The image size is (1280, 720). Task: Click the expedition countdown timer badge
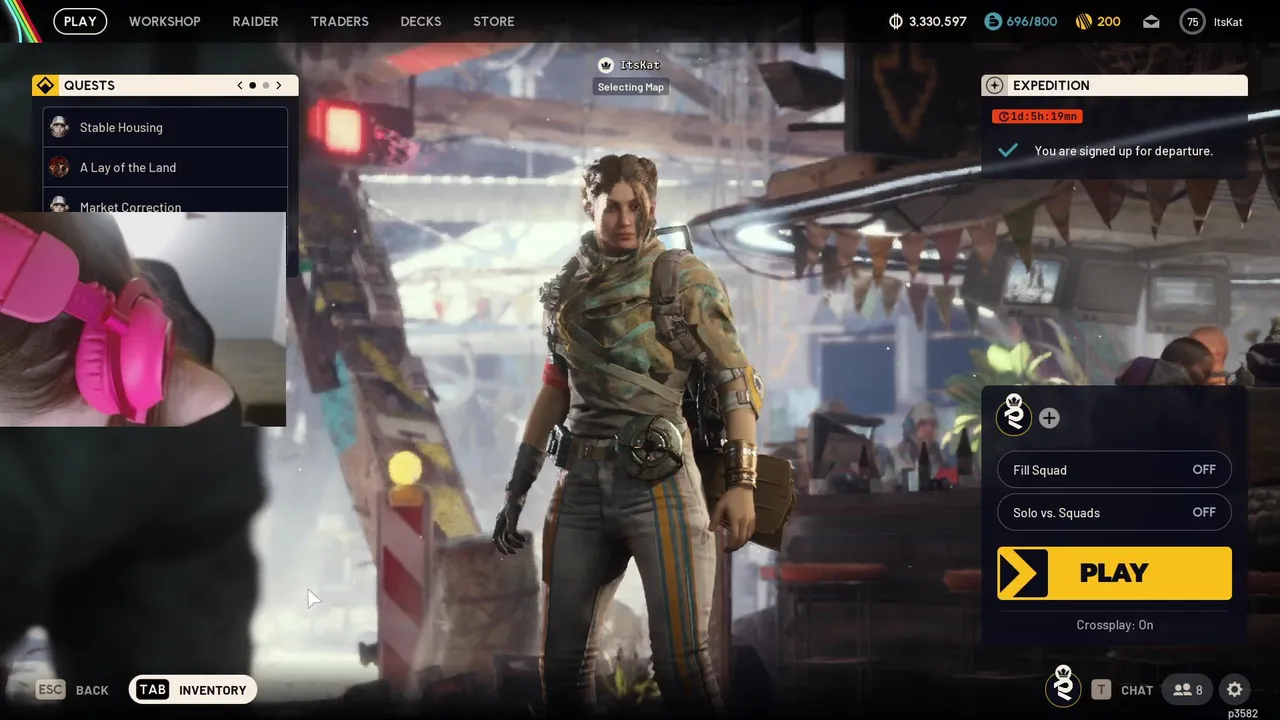[x=1037, y=116]
